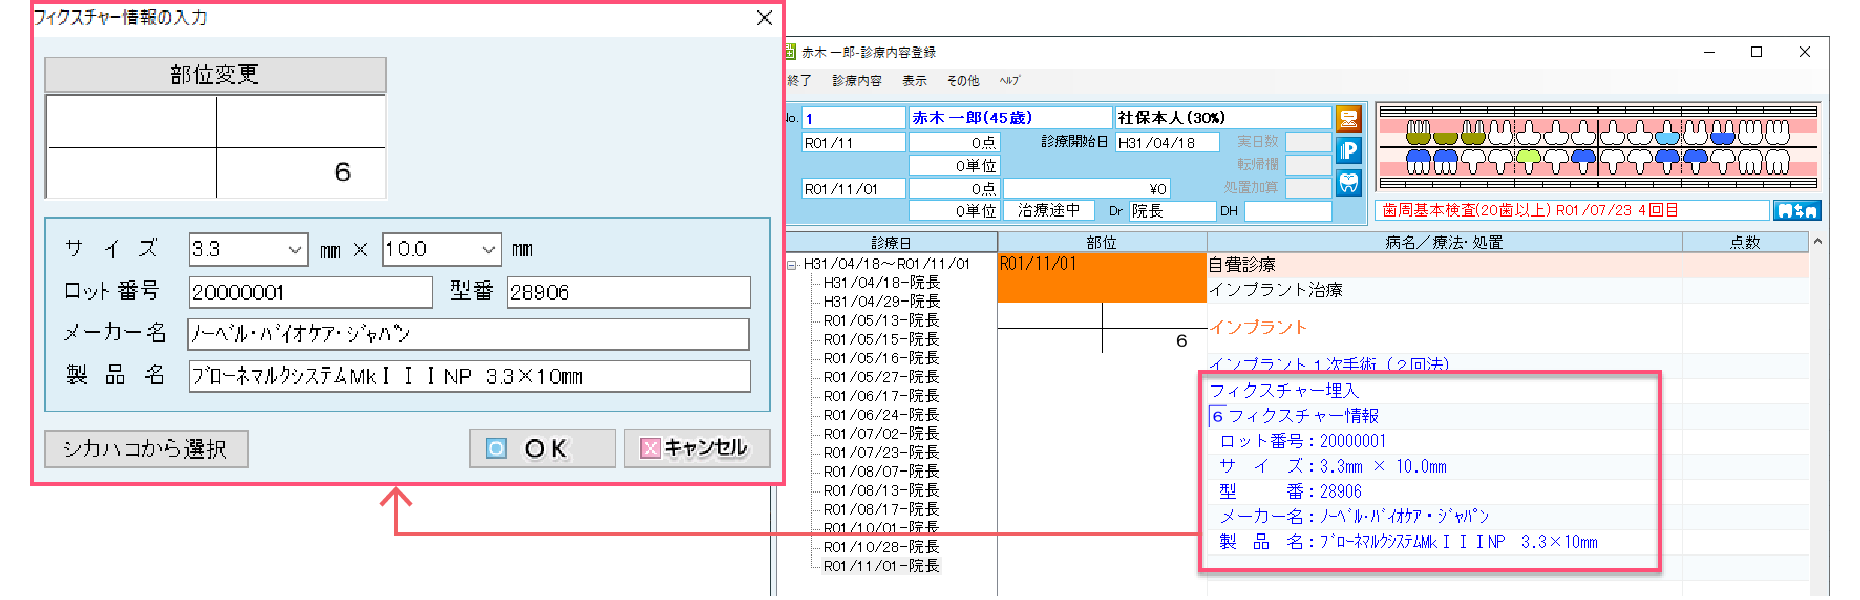Click the シカハコから選択 button
1860x600 pixels.
(146, 449)
